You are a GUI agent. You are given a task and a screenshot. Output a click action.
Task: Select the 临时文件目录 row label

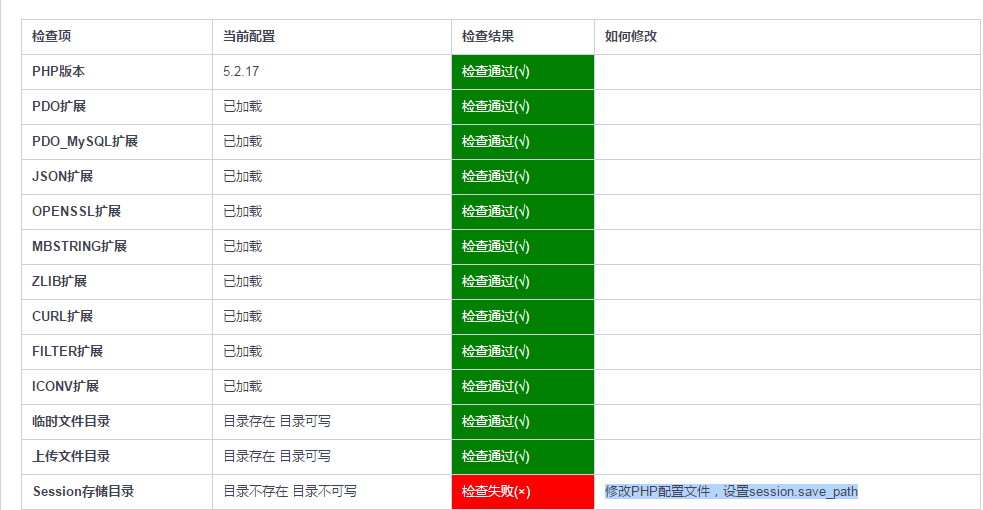click(71, 422)
